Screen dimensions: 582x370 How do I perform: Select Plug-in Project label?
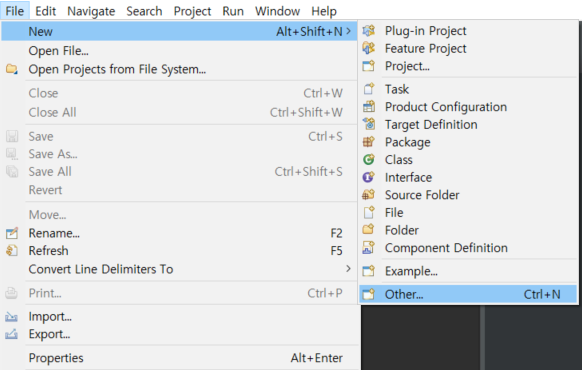tap(425, 31)
